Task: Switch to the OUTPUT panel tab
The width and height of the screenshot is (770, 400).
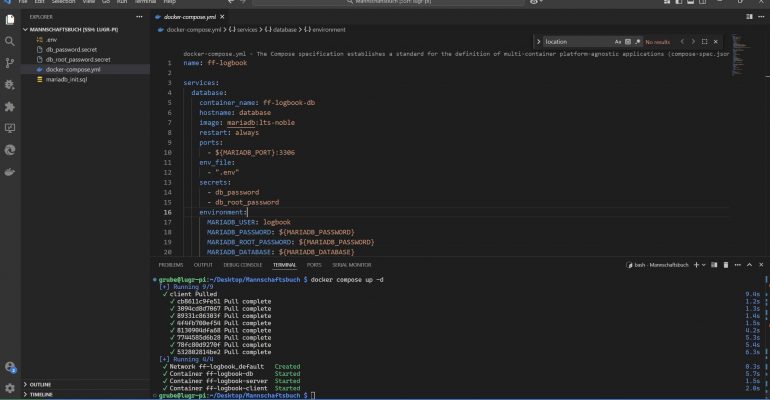Action: click(203, 265)
